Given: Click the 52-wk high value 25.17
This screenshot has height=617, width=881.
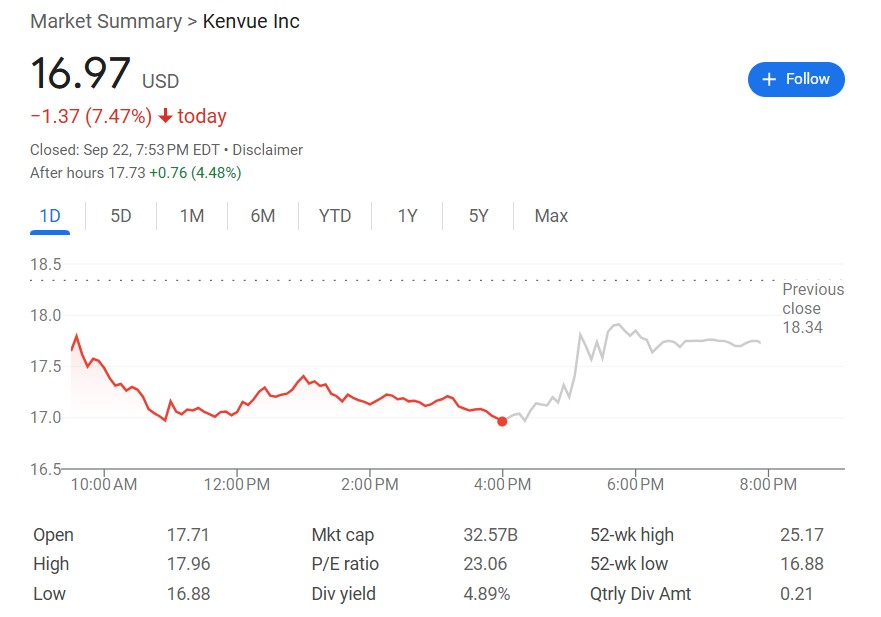Looking at the screenshot, I should [801, 535].
